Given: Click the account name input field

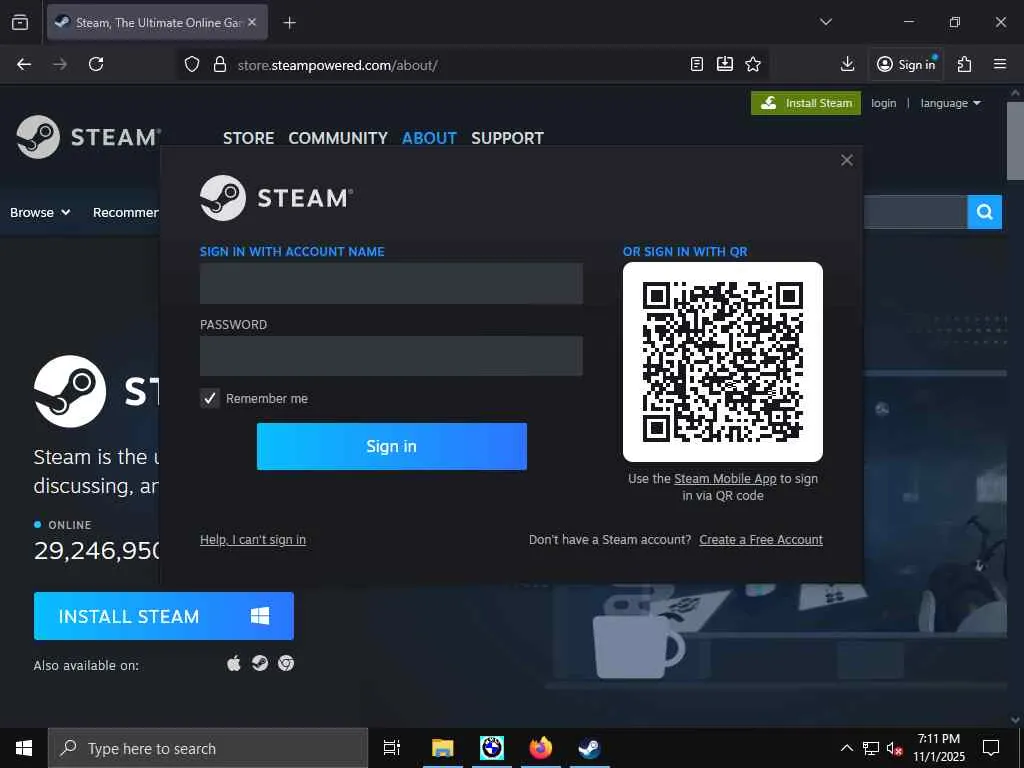Looking at the screenshot, I should click(x=391, y=283).
